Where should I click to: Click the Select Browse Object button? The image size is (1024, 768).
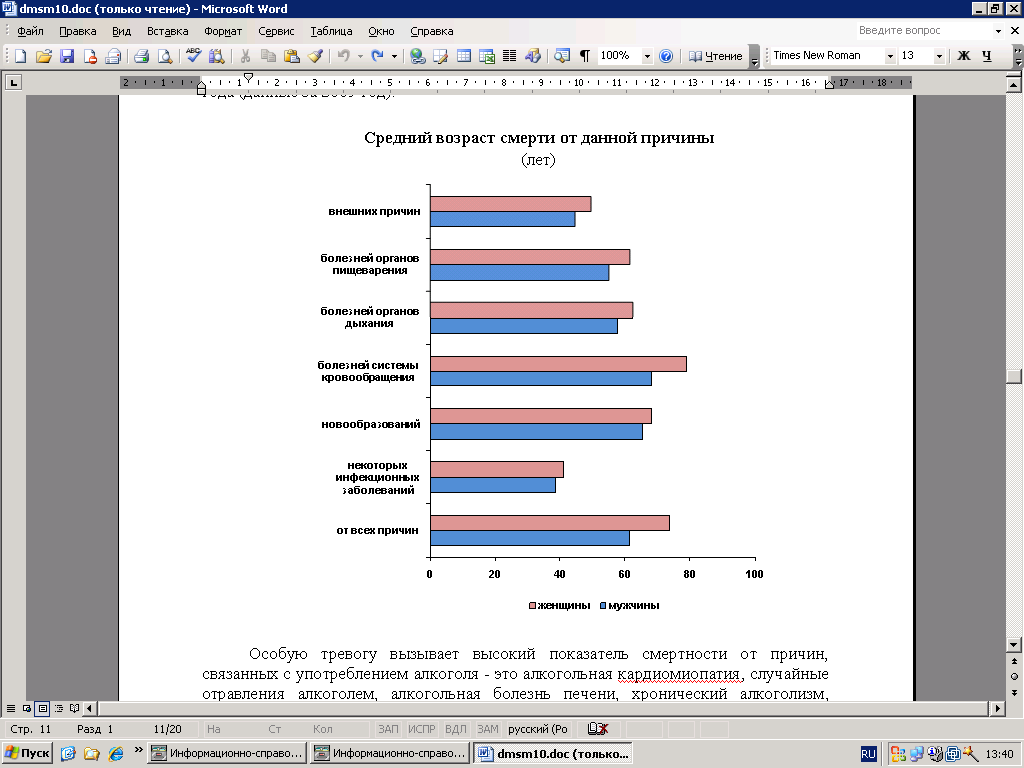point(1014,677)
